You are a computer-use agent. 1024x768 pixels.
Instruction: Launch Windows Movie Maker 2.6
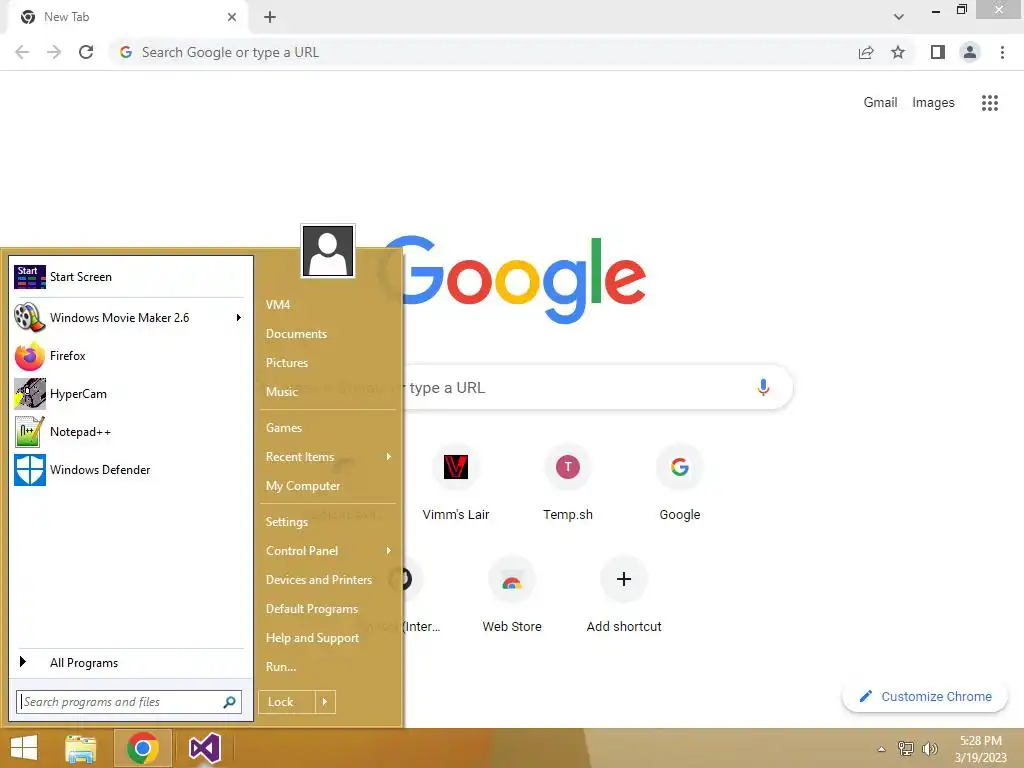click(129, 317)
